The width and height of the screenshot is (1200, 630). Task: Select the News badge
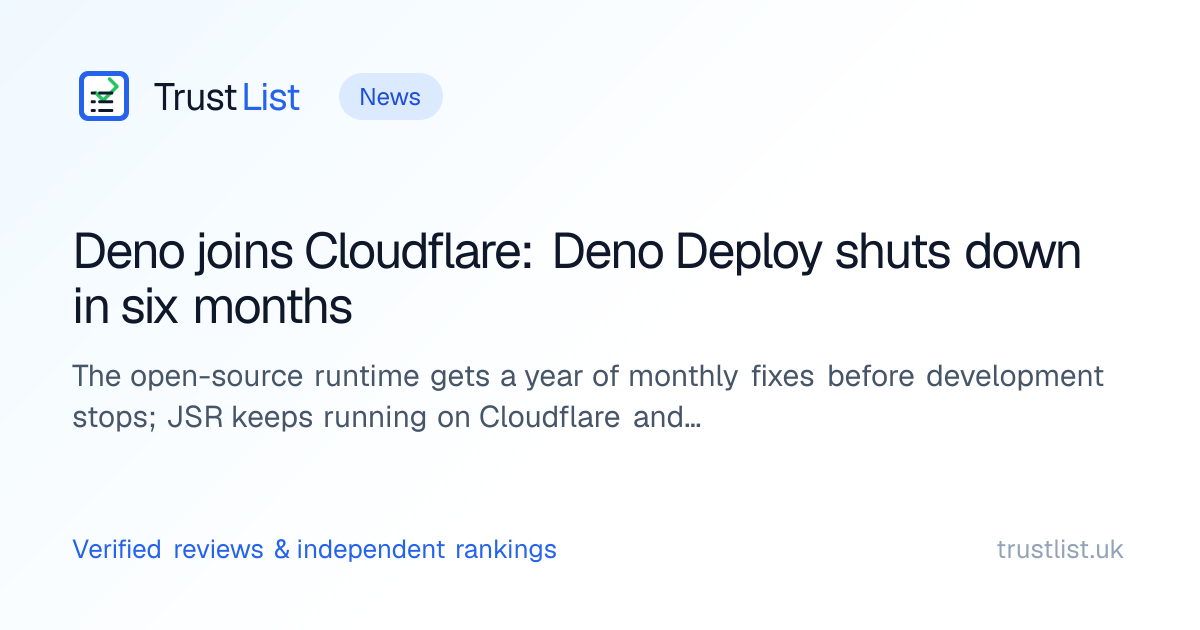(x=390, y=97)
